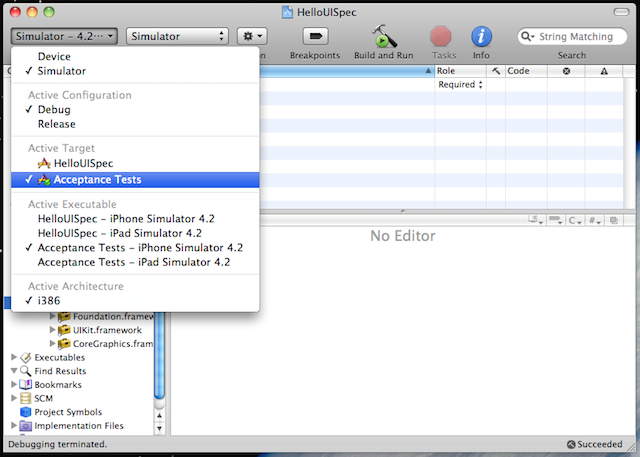Screen dimensions: 640x457
Task: Choose Acceptance Tests - iPad Simulator 4.2 executable
Action: pyautogui.click(x=135, y=262)
